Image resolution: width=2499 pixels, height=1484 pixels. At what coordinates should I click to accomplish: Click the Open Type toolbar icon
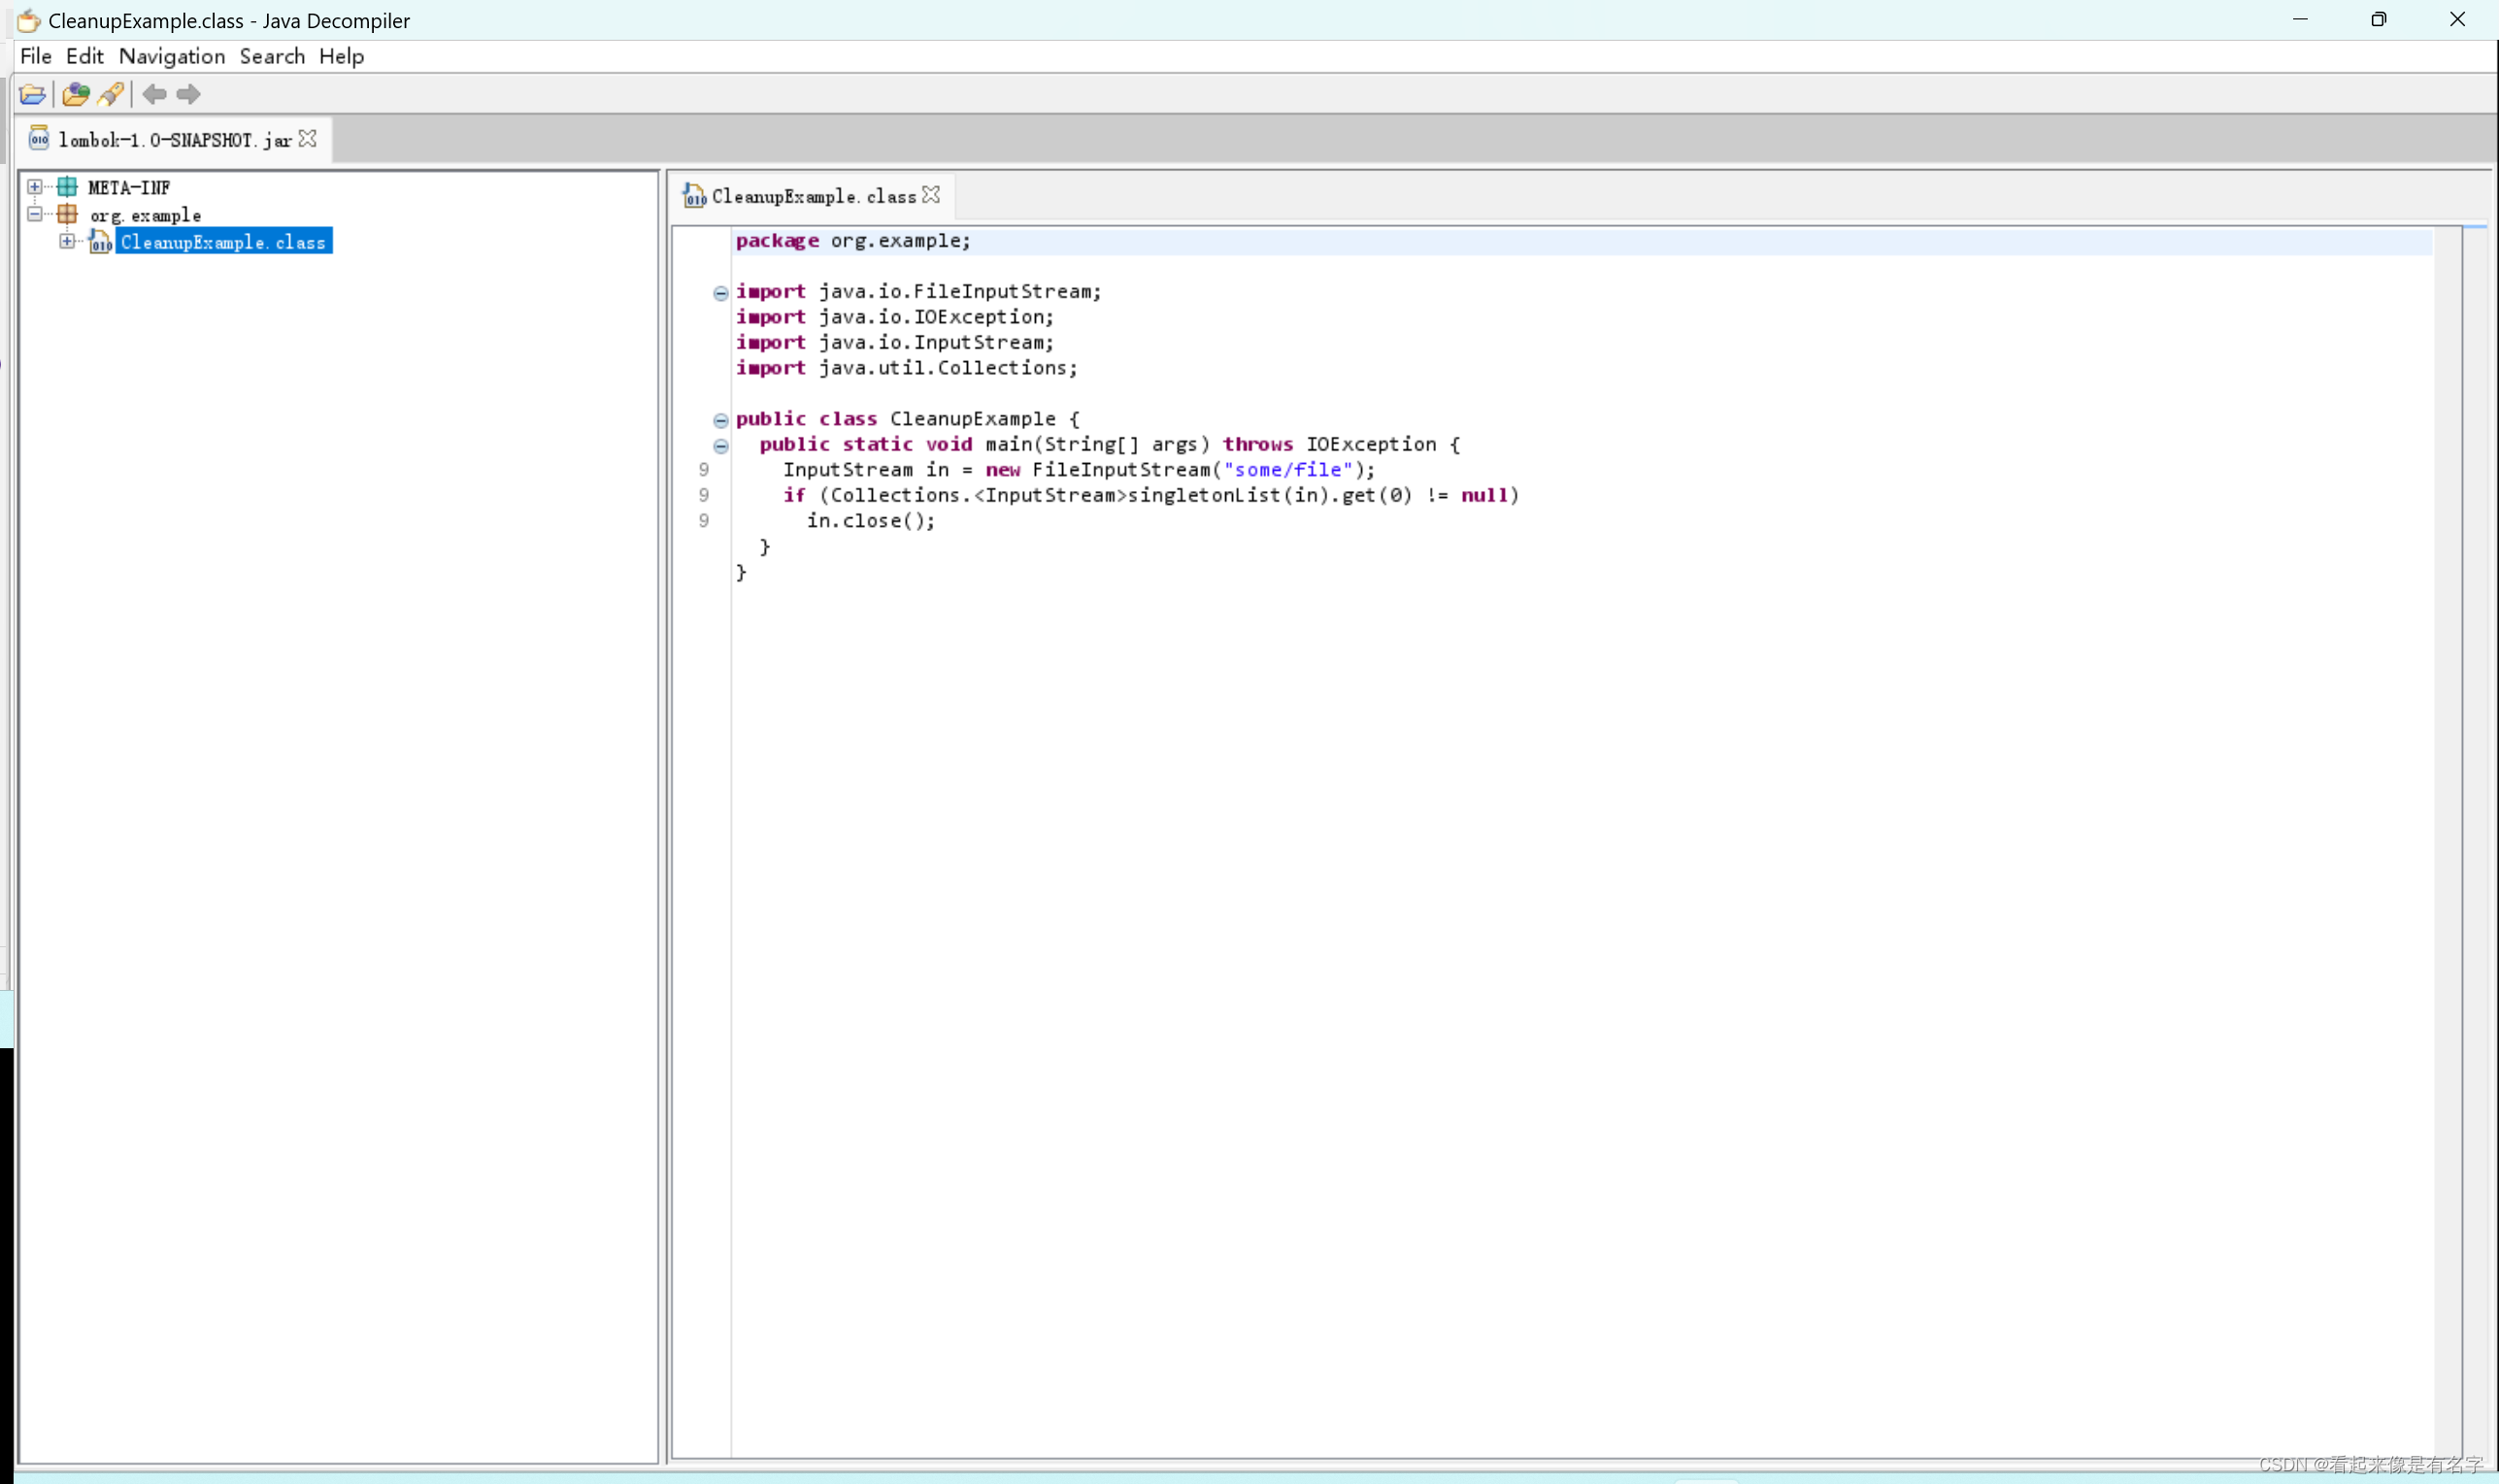pyautogui.click(x=76, y=94)
